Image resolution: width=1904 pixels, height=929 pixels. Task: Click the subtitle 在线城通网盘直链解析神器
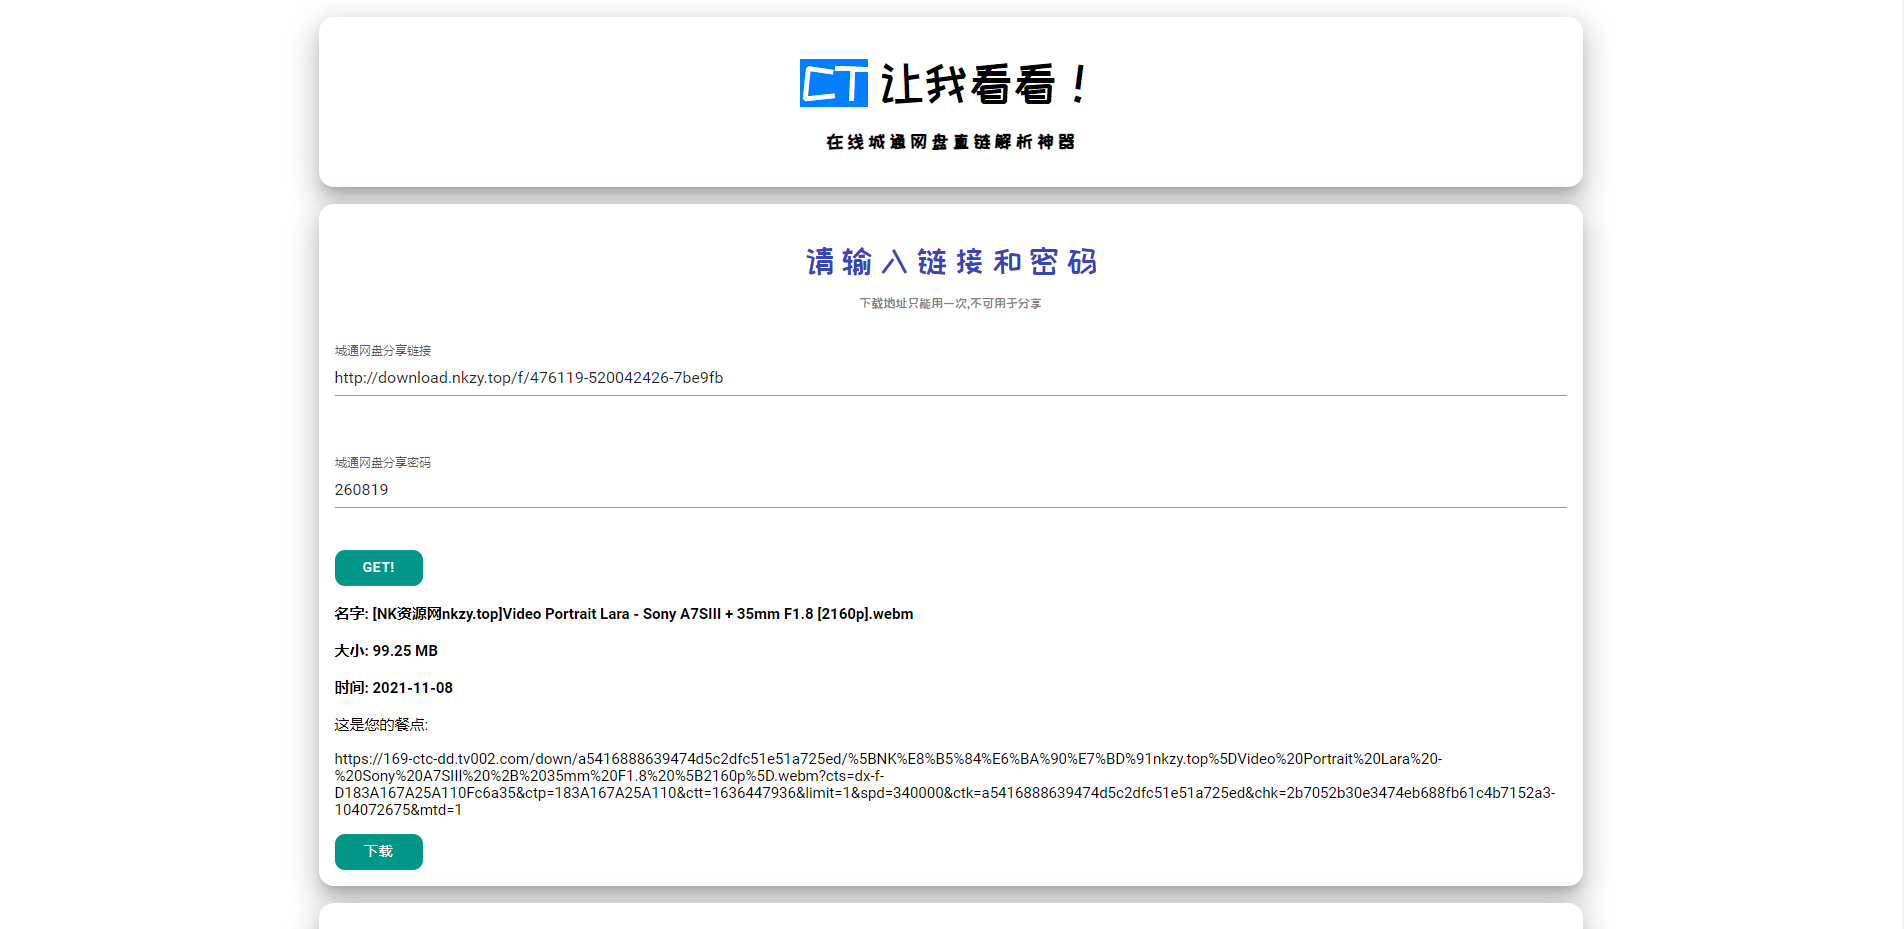click(950, 142)
